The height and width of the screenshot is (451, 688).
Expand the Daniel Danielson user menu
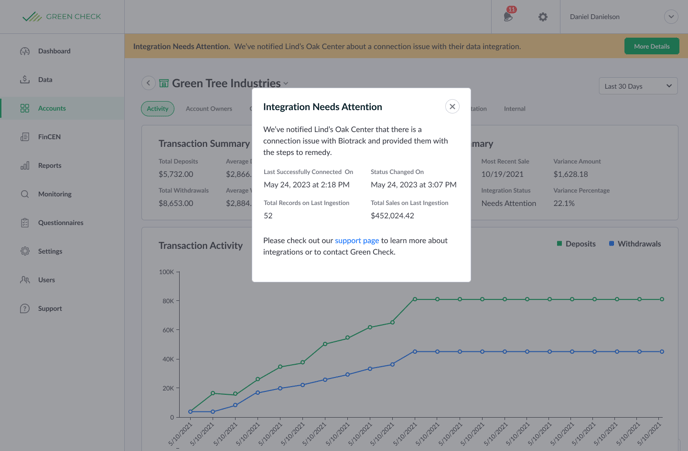[x=670, y=17]
